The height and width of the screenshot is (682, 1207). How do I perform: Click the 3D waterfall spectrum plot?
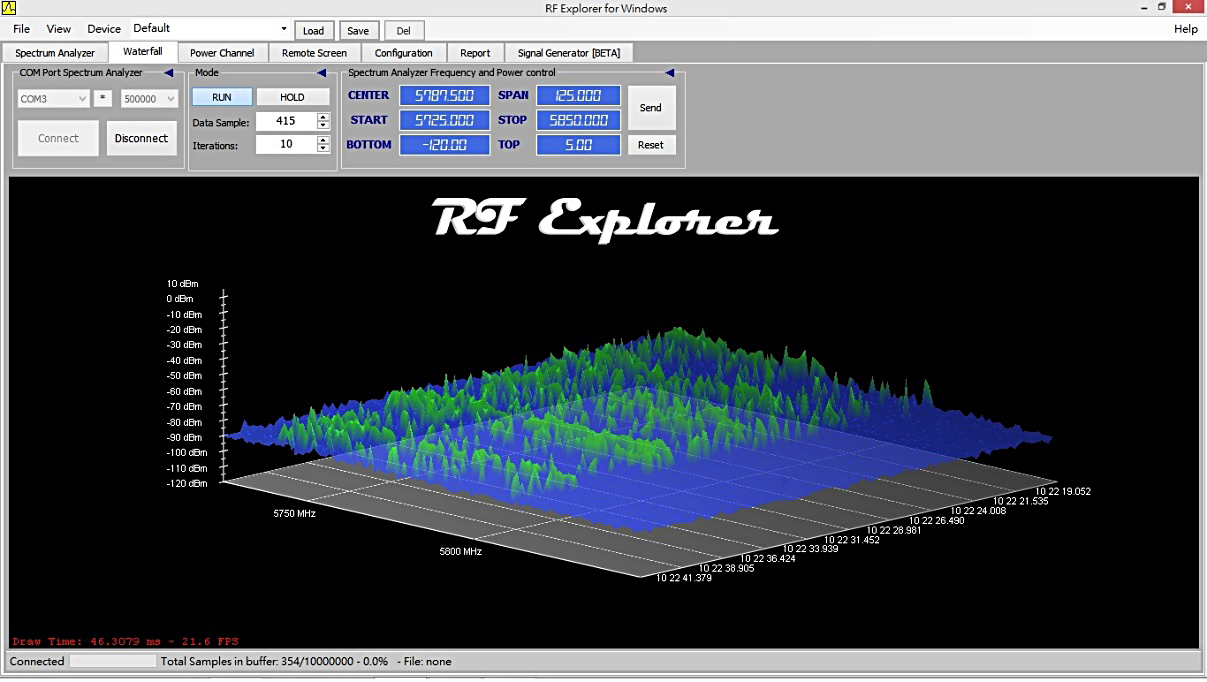[603, 412]
